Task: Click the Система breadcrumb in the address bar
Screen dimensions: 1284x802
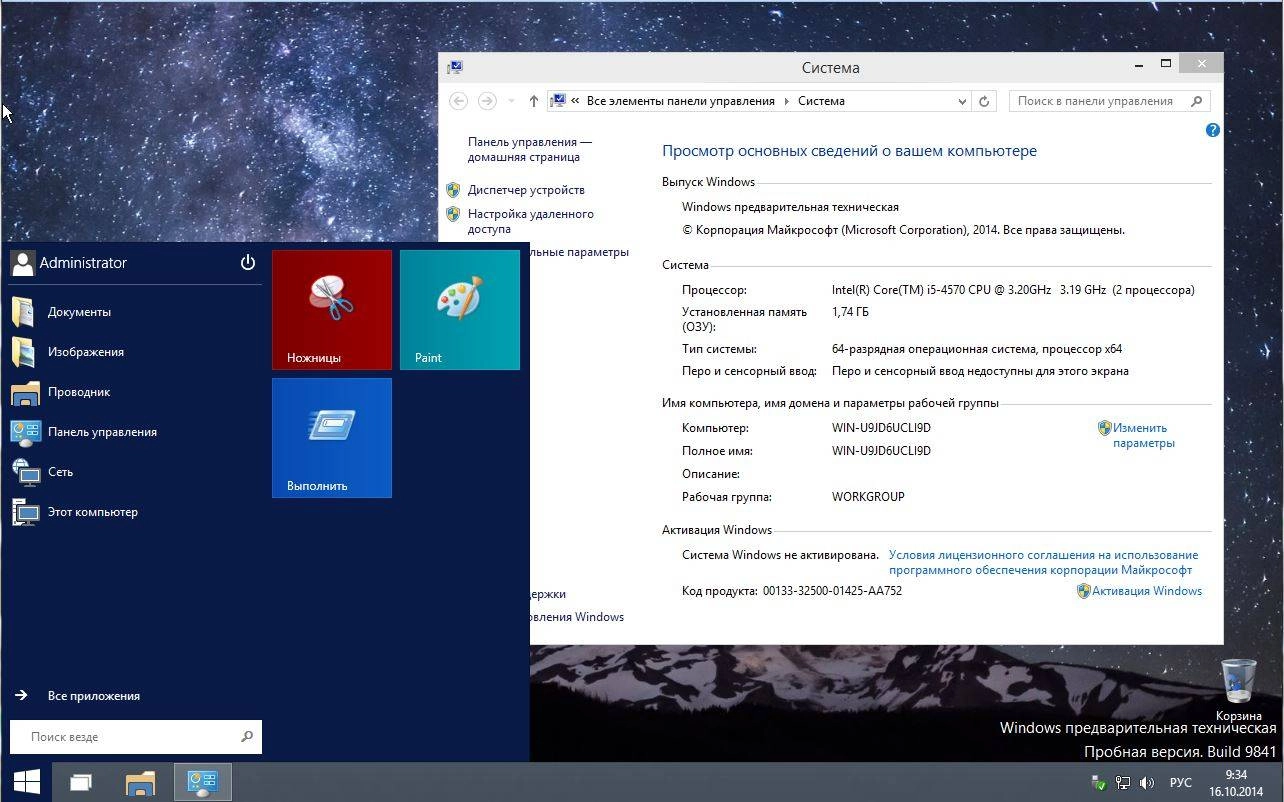Action: [821, 101]
